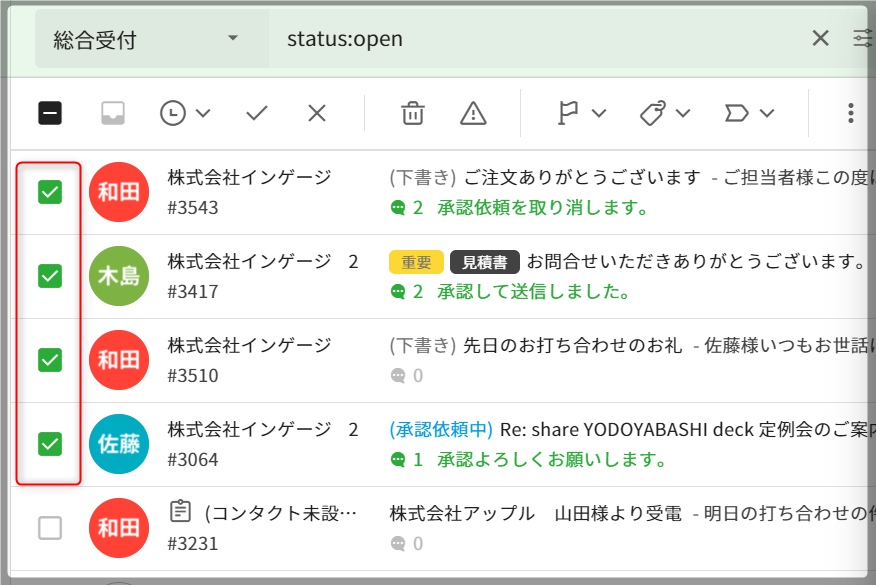This screenshot has width=876, height=585.
Task: Click the spam warning triangle icon
Action: tap(473, 113)
